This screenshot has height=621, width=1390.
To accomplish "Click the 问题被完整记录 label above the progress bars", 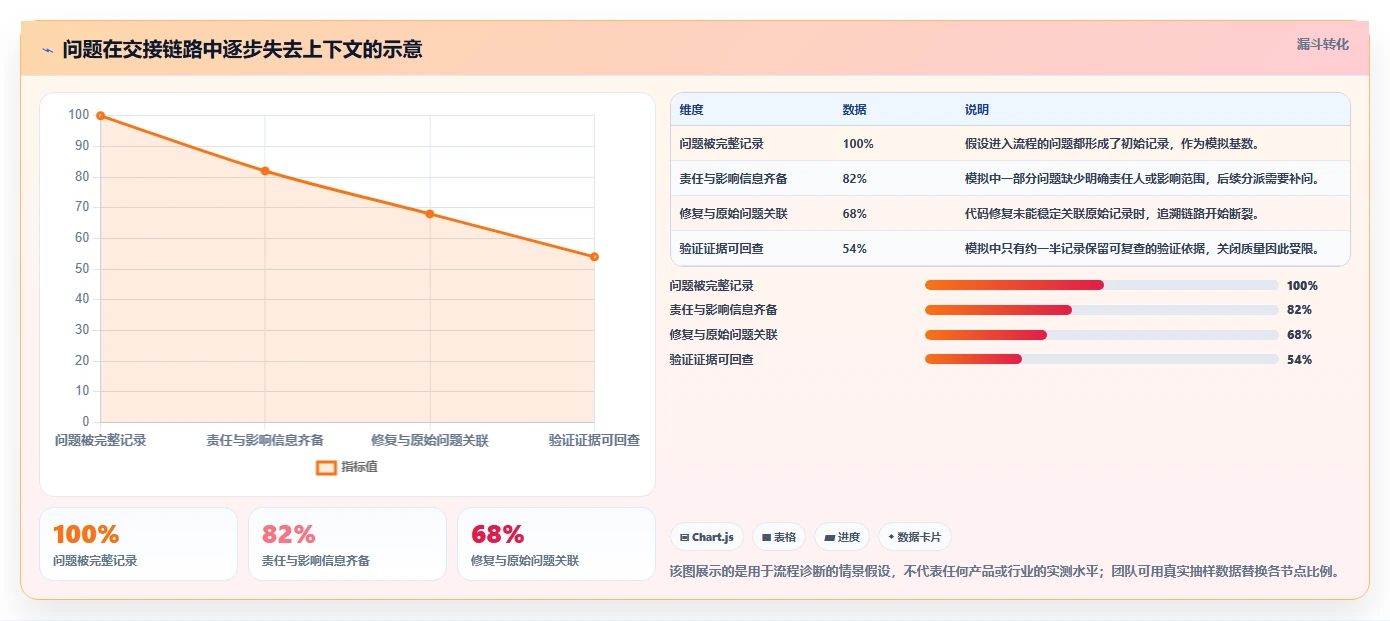I will click(711, 285).
